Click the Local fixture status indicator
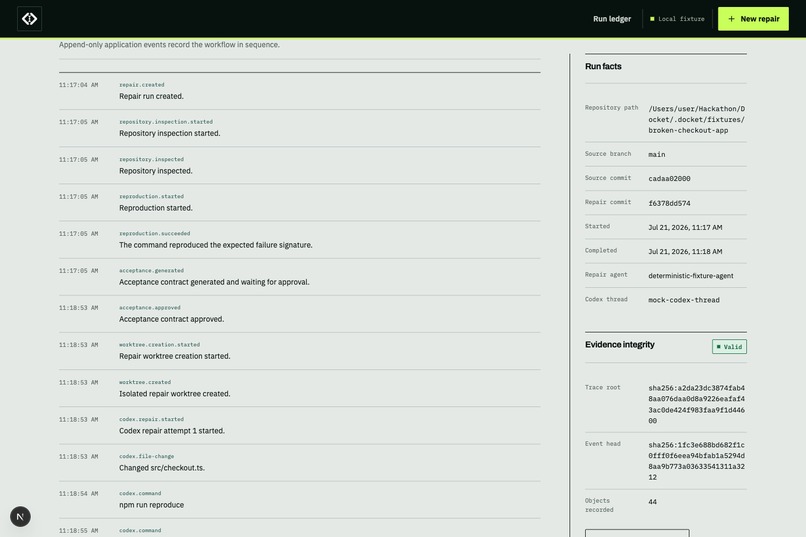The height and width of the screenshot is (537, 806). click(x=677, y=19)
